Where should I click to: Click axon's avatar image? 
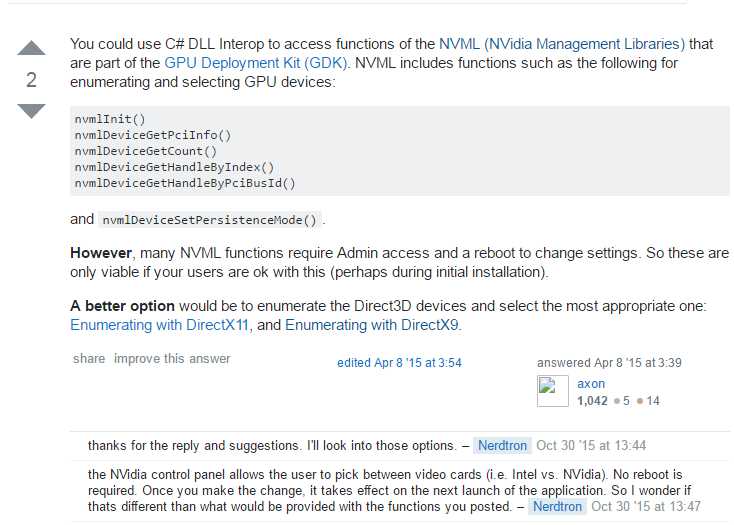pyautogui.click(x=552, y=391)
